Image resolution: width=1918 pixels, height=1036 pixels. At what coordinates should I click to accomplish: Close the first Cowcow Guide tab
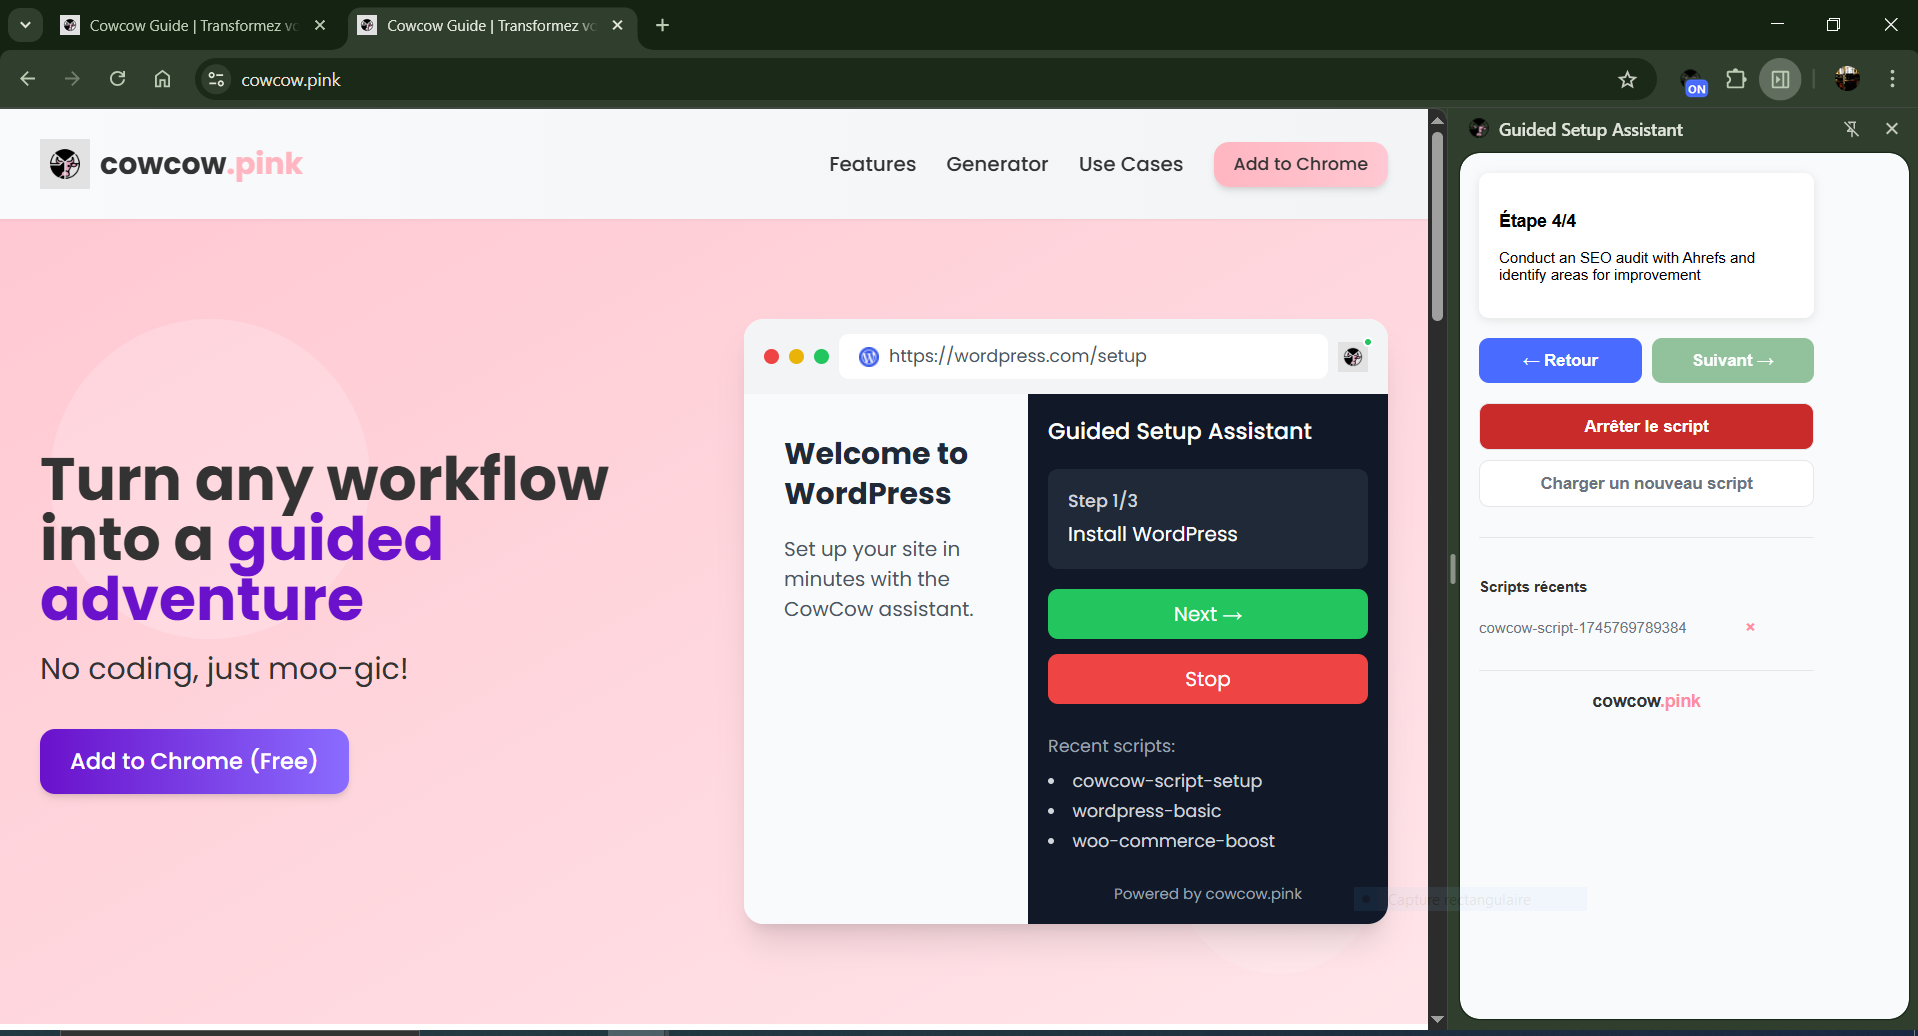(x=320, y=25)
